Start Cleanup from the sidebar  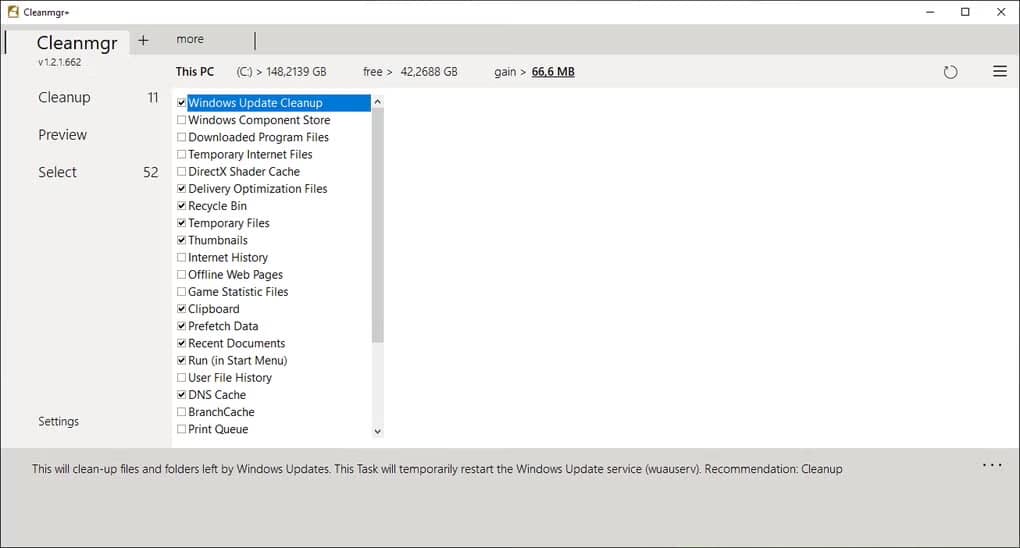[64, 98]
